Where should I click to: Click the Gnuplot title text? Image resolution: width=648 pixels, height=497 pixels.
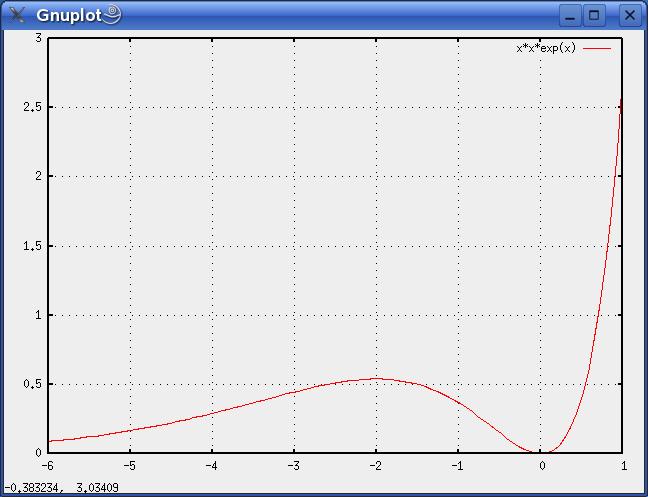coord(69,16)
